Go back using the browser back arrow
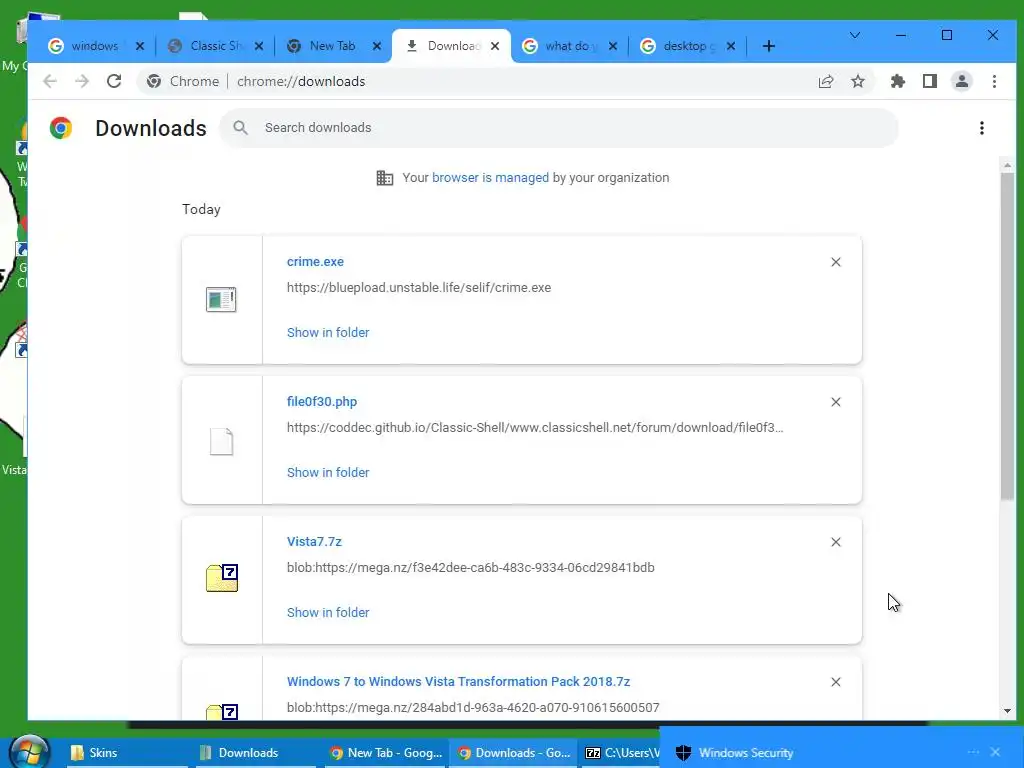 (x=50, y=81)
